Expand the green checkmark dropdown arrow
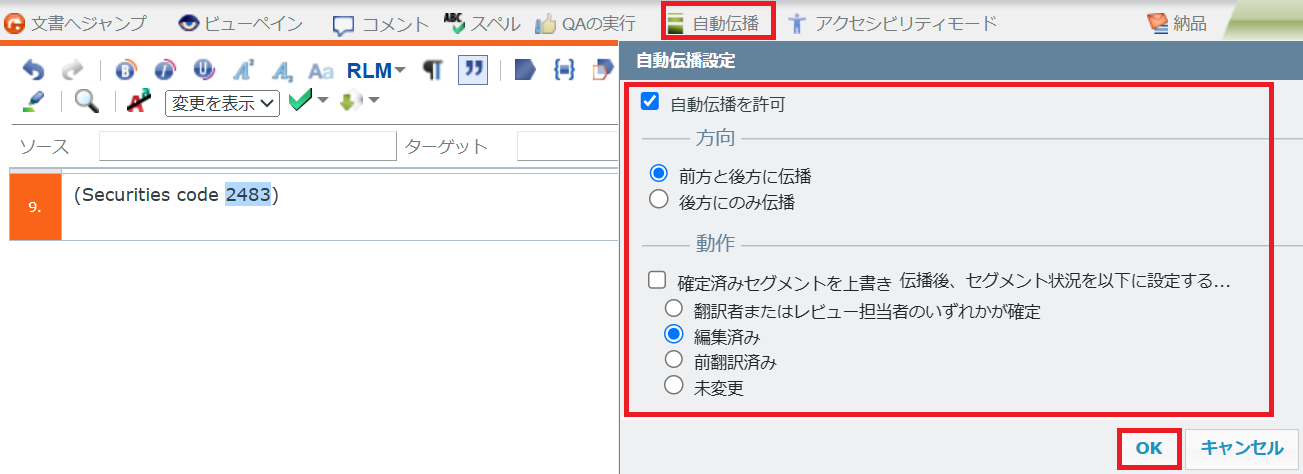Screen dimensions: 1303x474 tap(323, 101)
